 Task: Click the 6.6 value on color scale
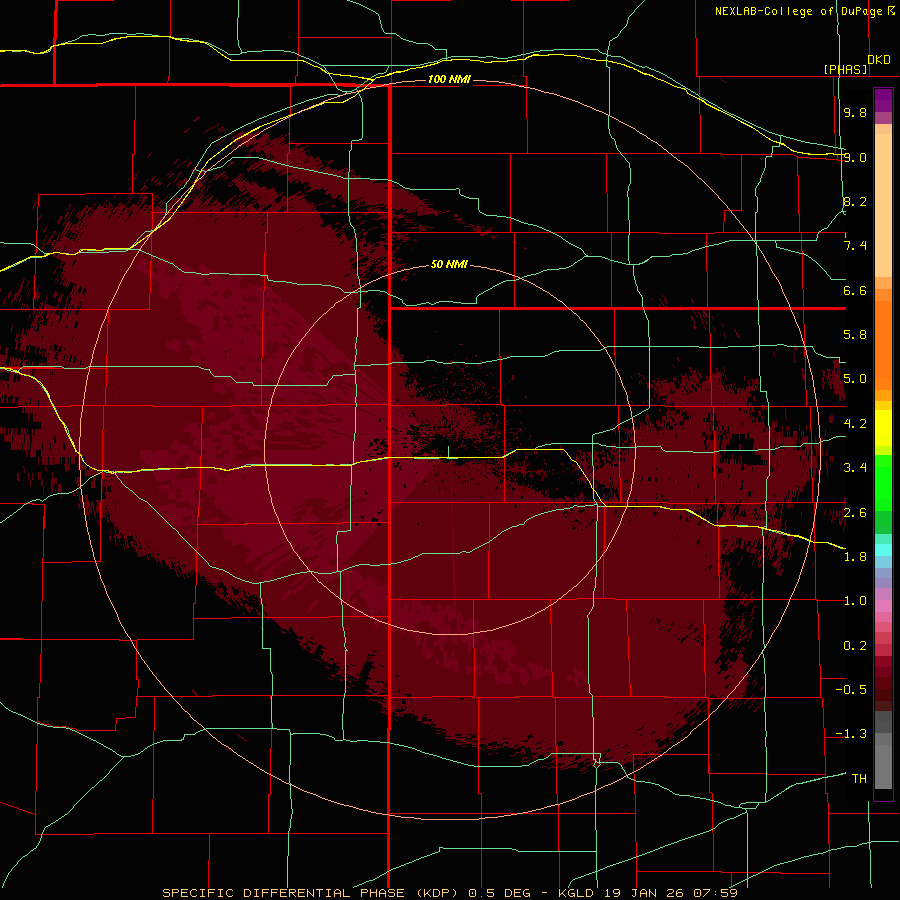(x=855, y=290)
